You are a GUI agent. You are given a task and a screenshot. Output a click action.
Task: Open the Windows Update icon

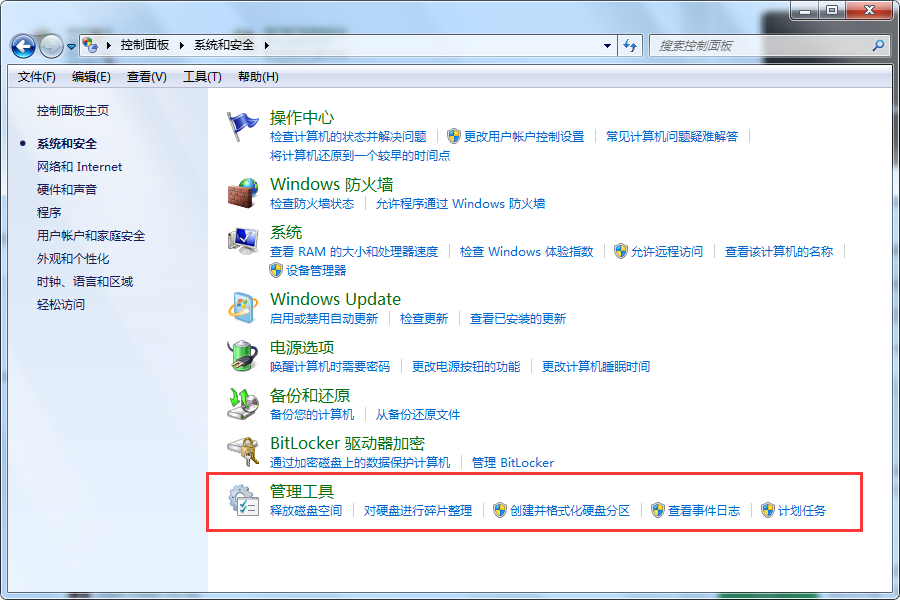click(x=243, y=308)
